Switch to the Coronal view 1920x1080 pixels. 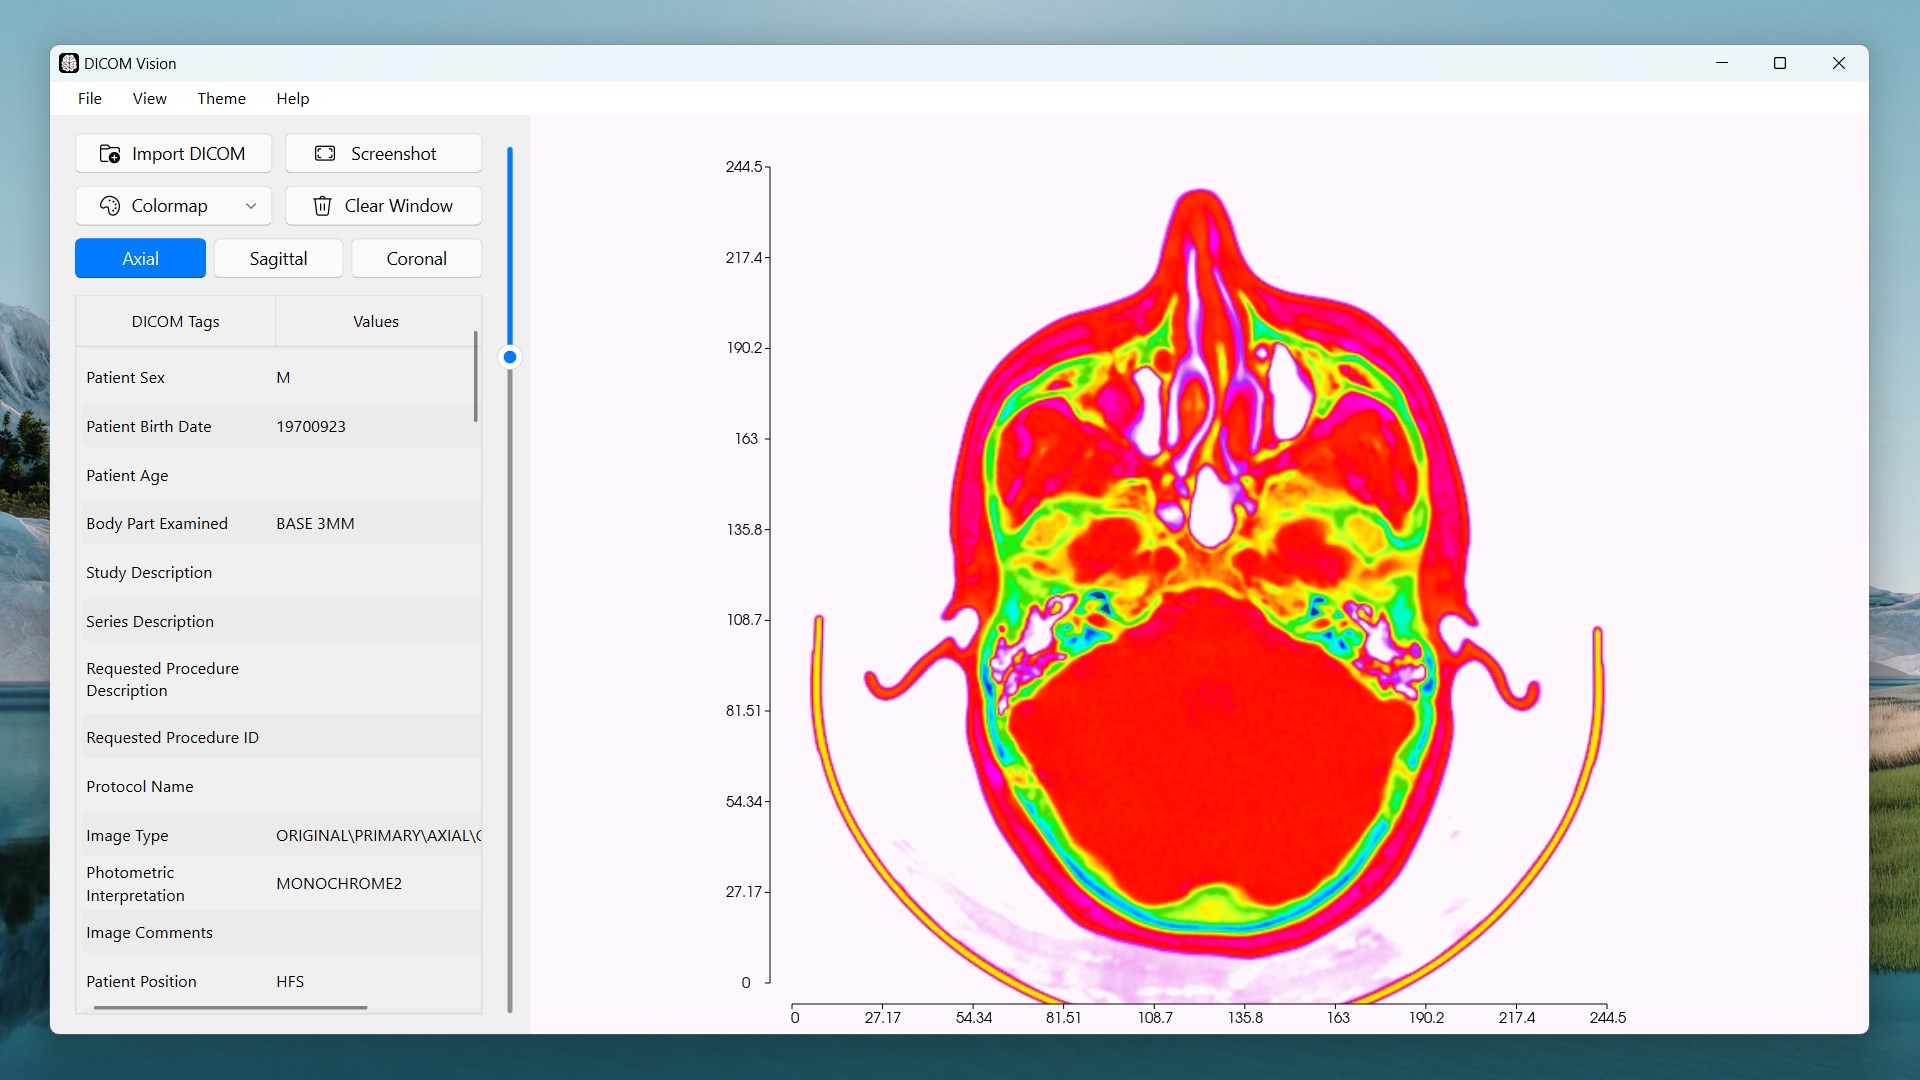[416, 259]
